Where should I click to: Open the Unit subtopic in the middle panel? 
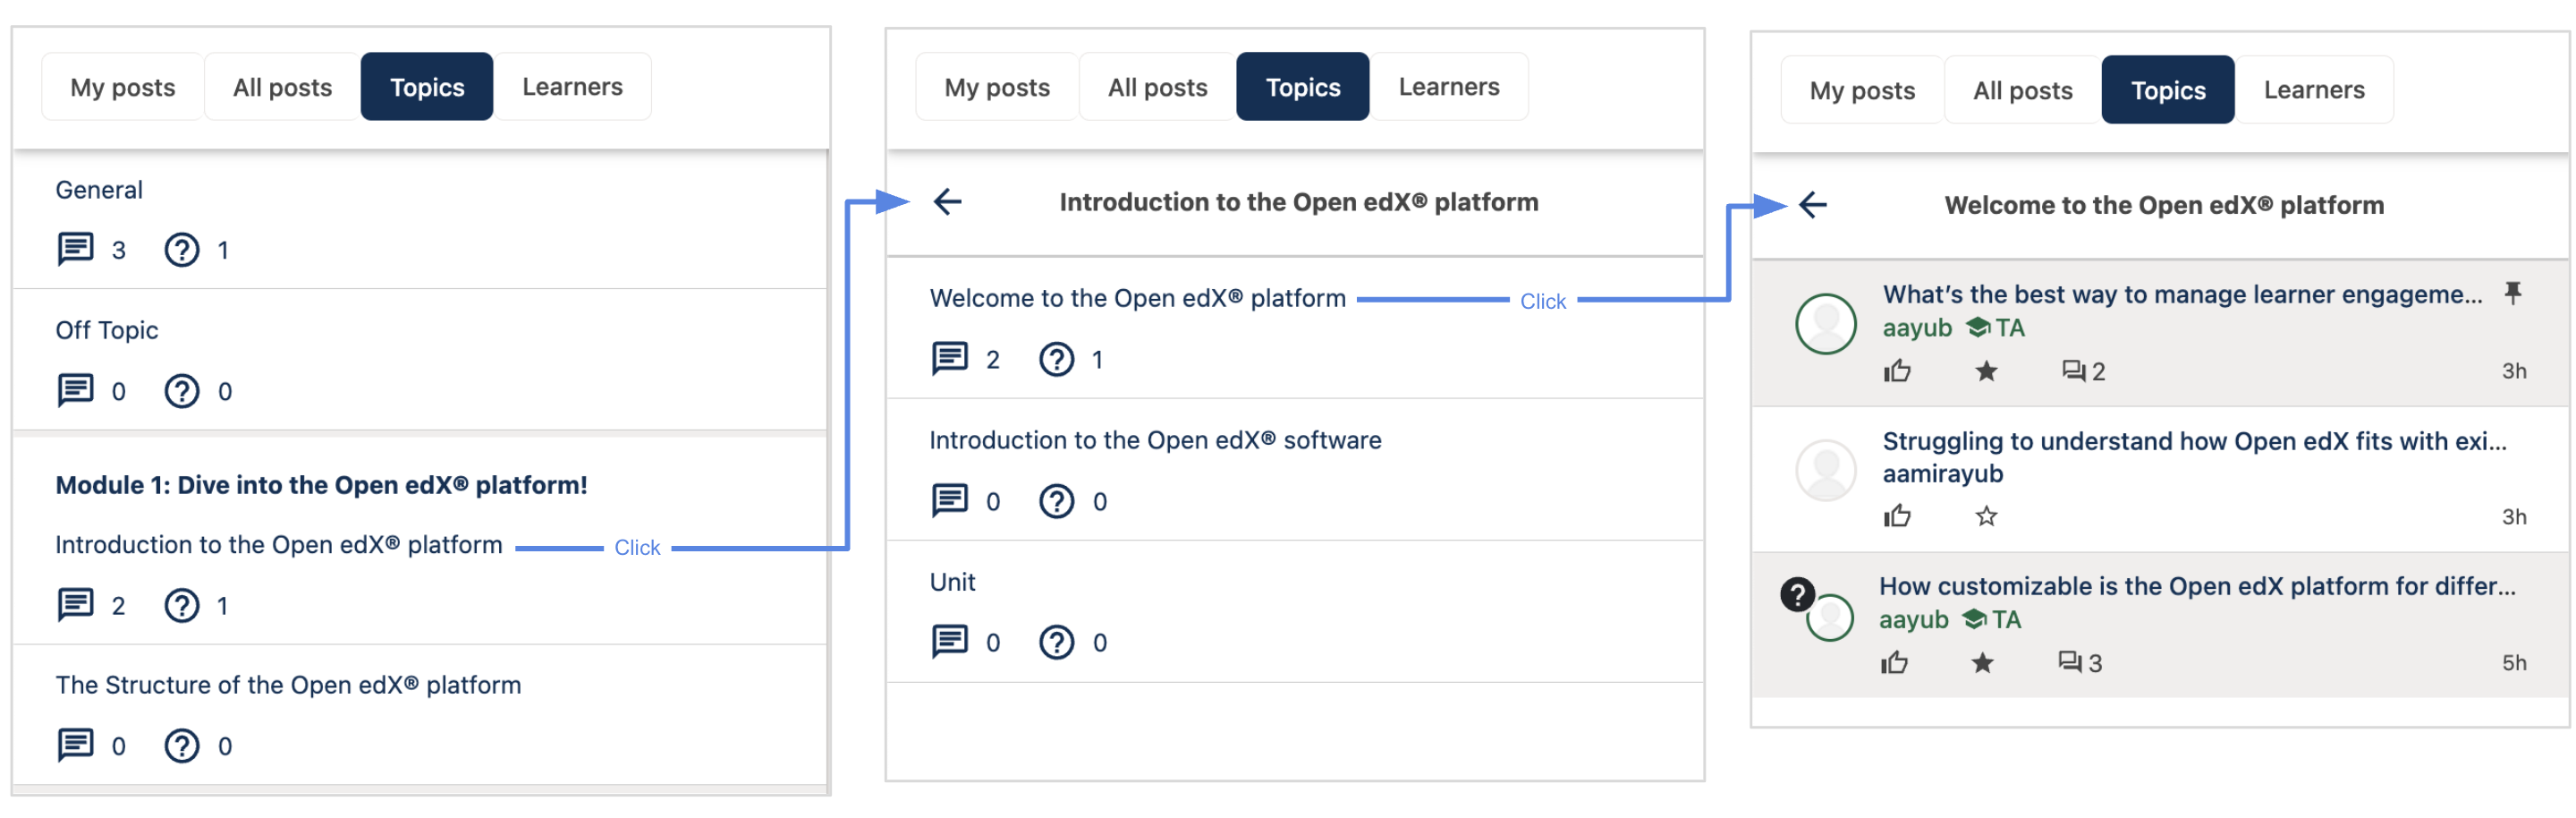[x=952, y=583]
